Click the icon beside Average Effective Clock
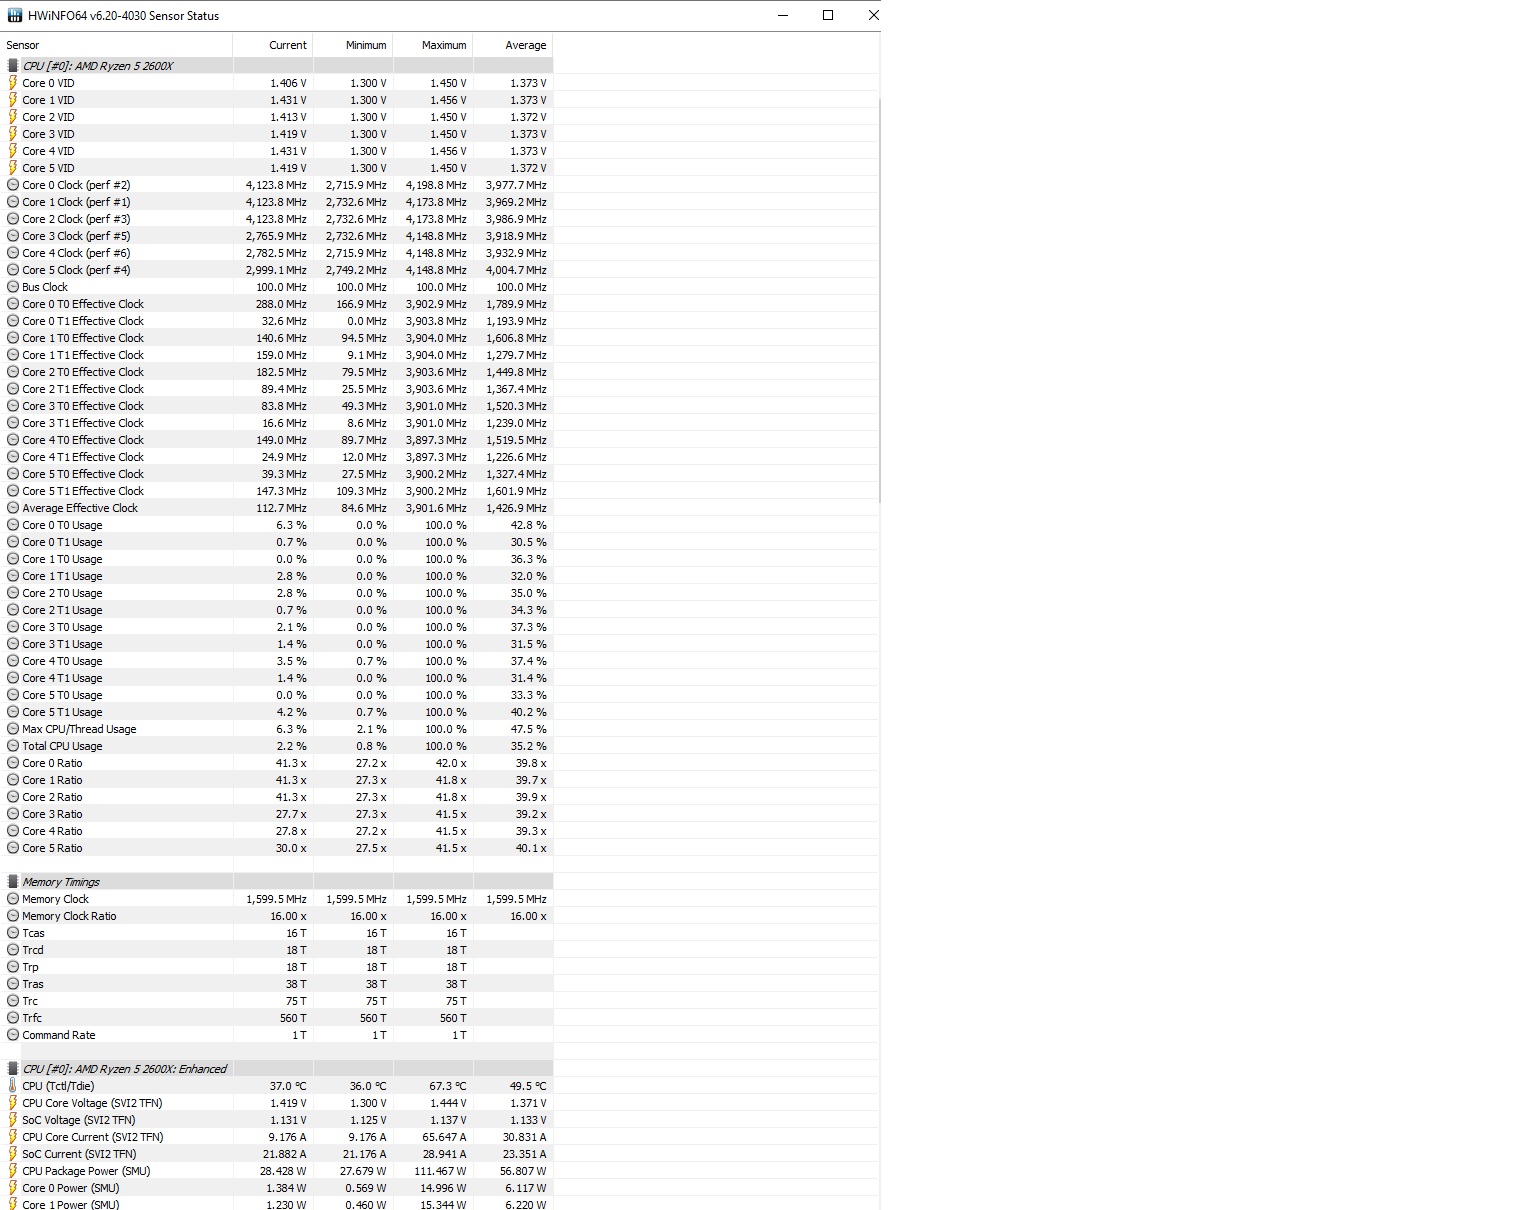The height and width of the screenshot is (1210, 1536). click(13, 508)
